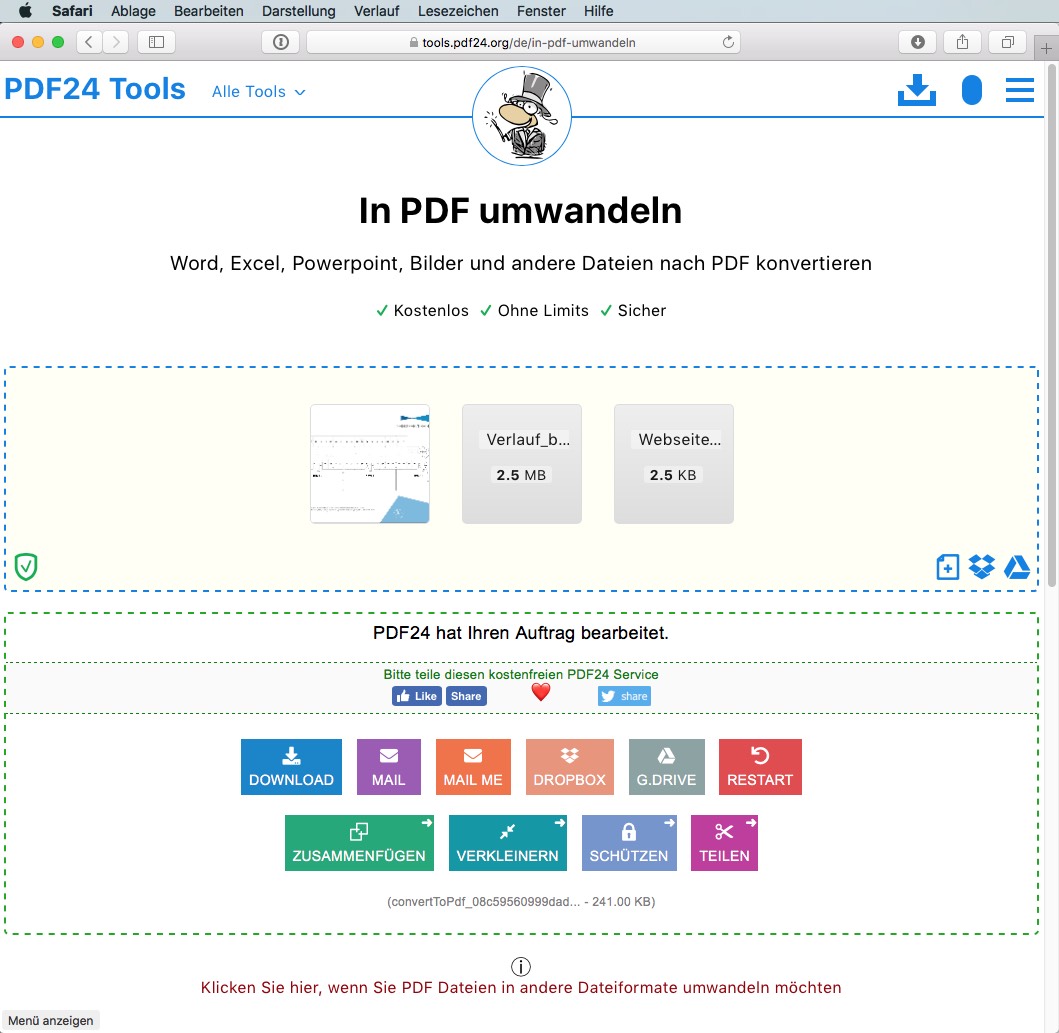Go forward with Safari's forward arrow
The width and height of the screenshot is (1059, 1033).
115,42
